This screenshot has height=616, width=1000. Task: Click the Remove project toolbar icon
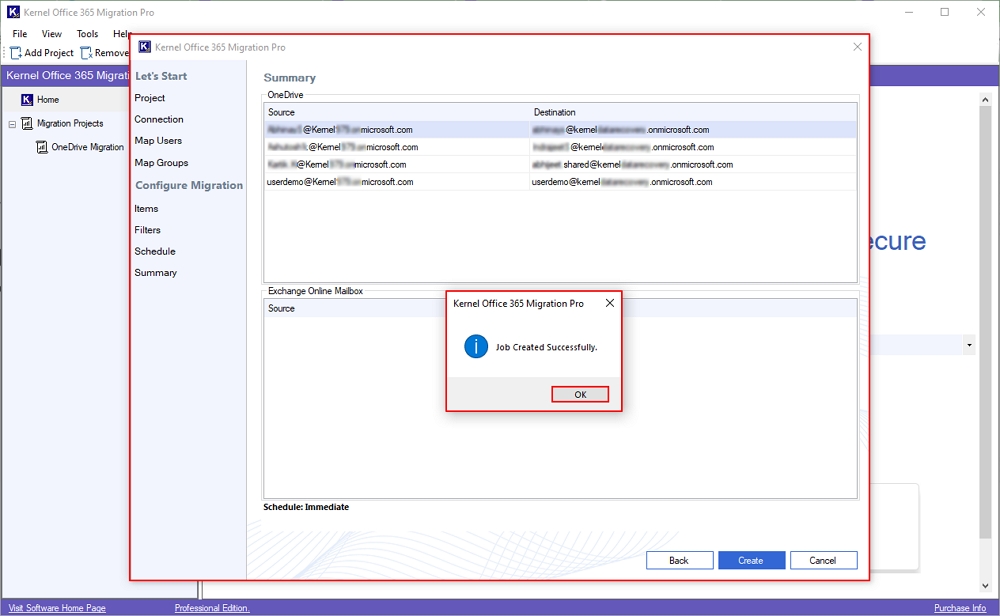87,53
